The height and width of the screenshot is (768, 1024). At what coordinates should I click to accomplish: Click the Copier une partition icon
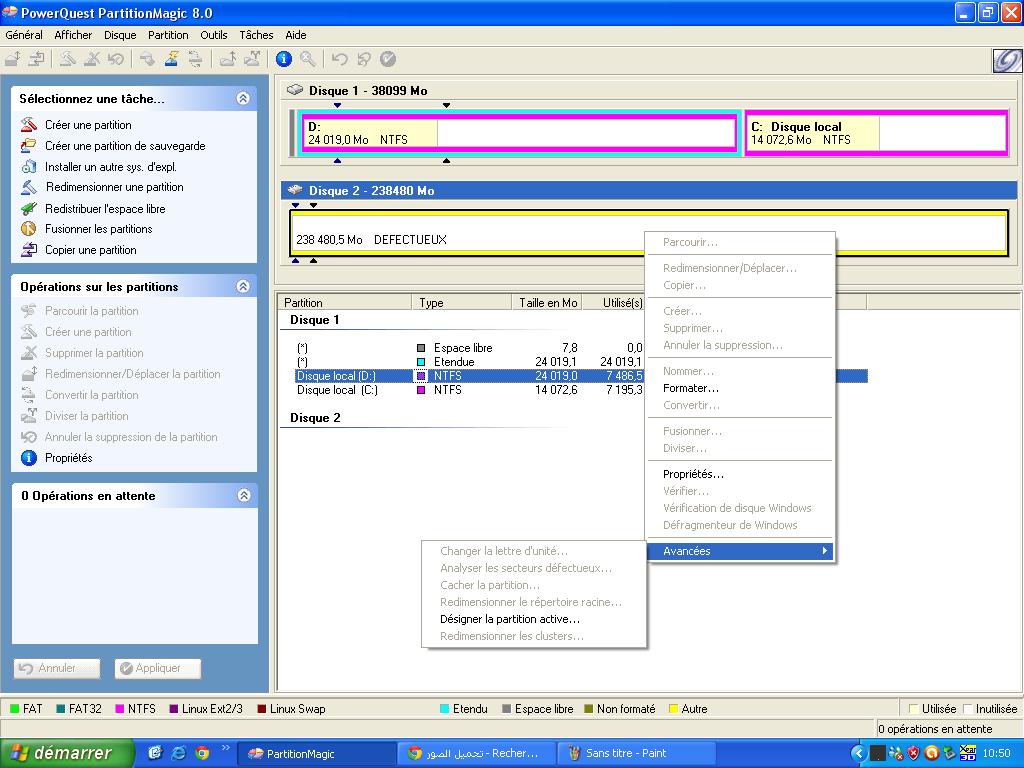tap(29, 250)
